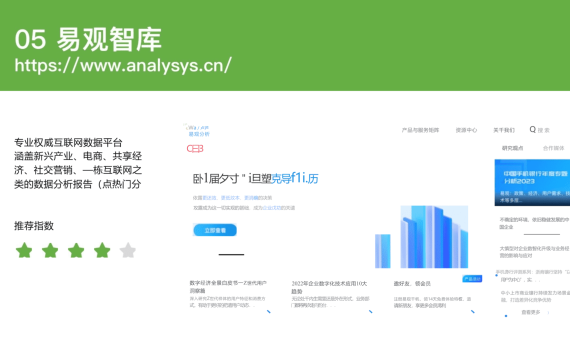Open the 中国手机银行 2023 banner

[532, 183]
